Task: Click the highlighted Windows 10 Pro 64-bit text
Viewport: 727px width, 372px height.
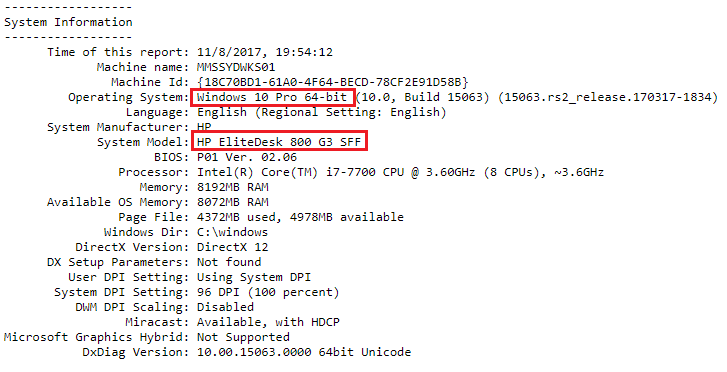Action: [x=272, y=97]
